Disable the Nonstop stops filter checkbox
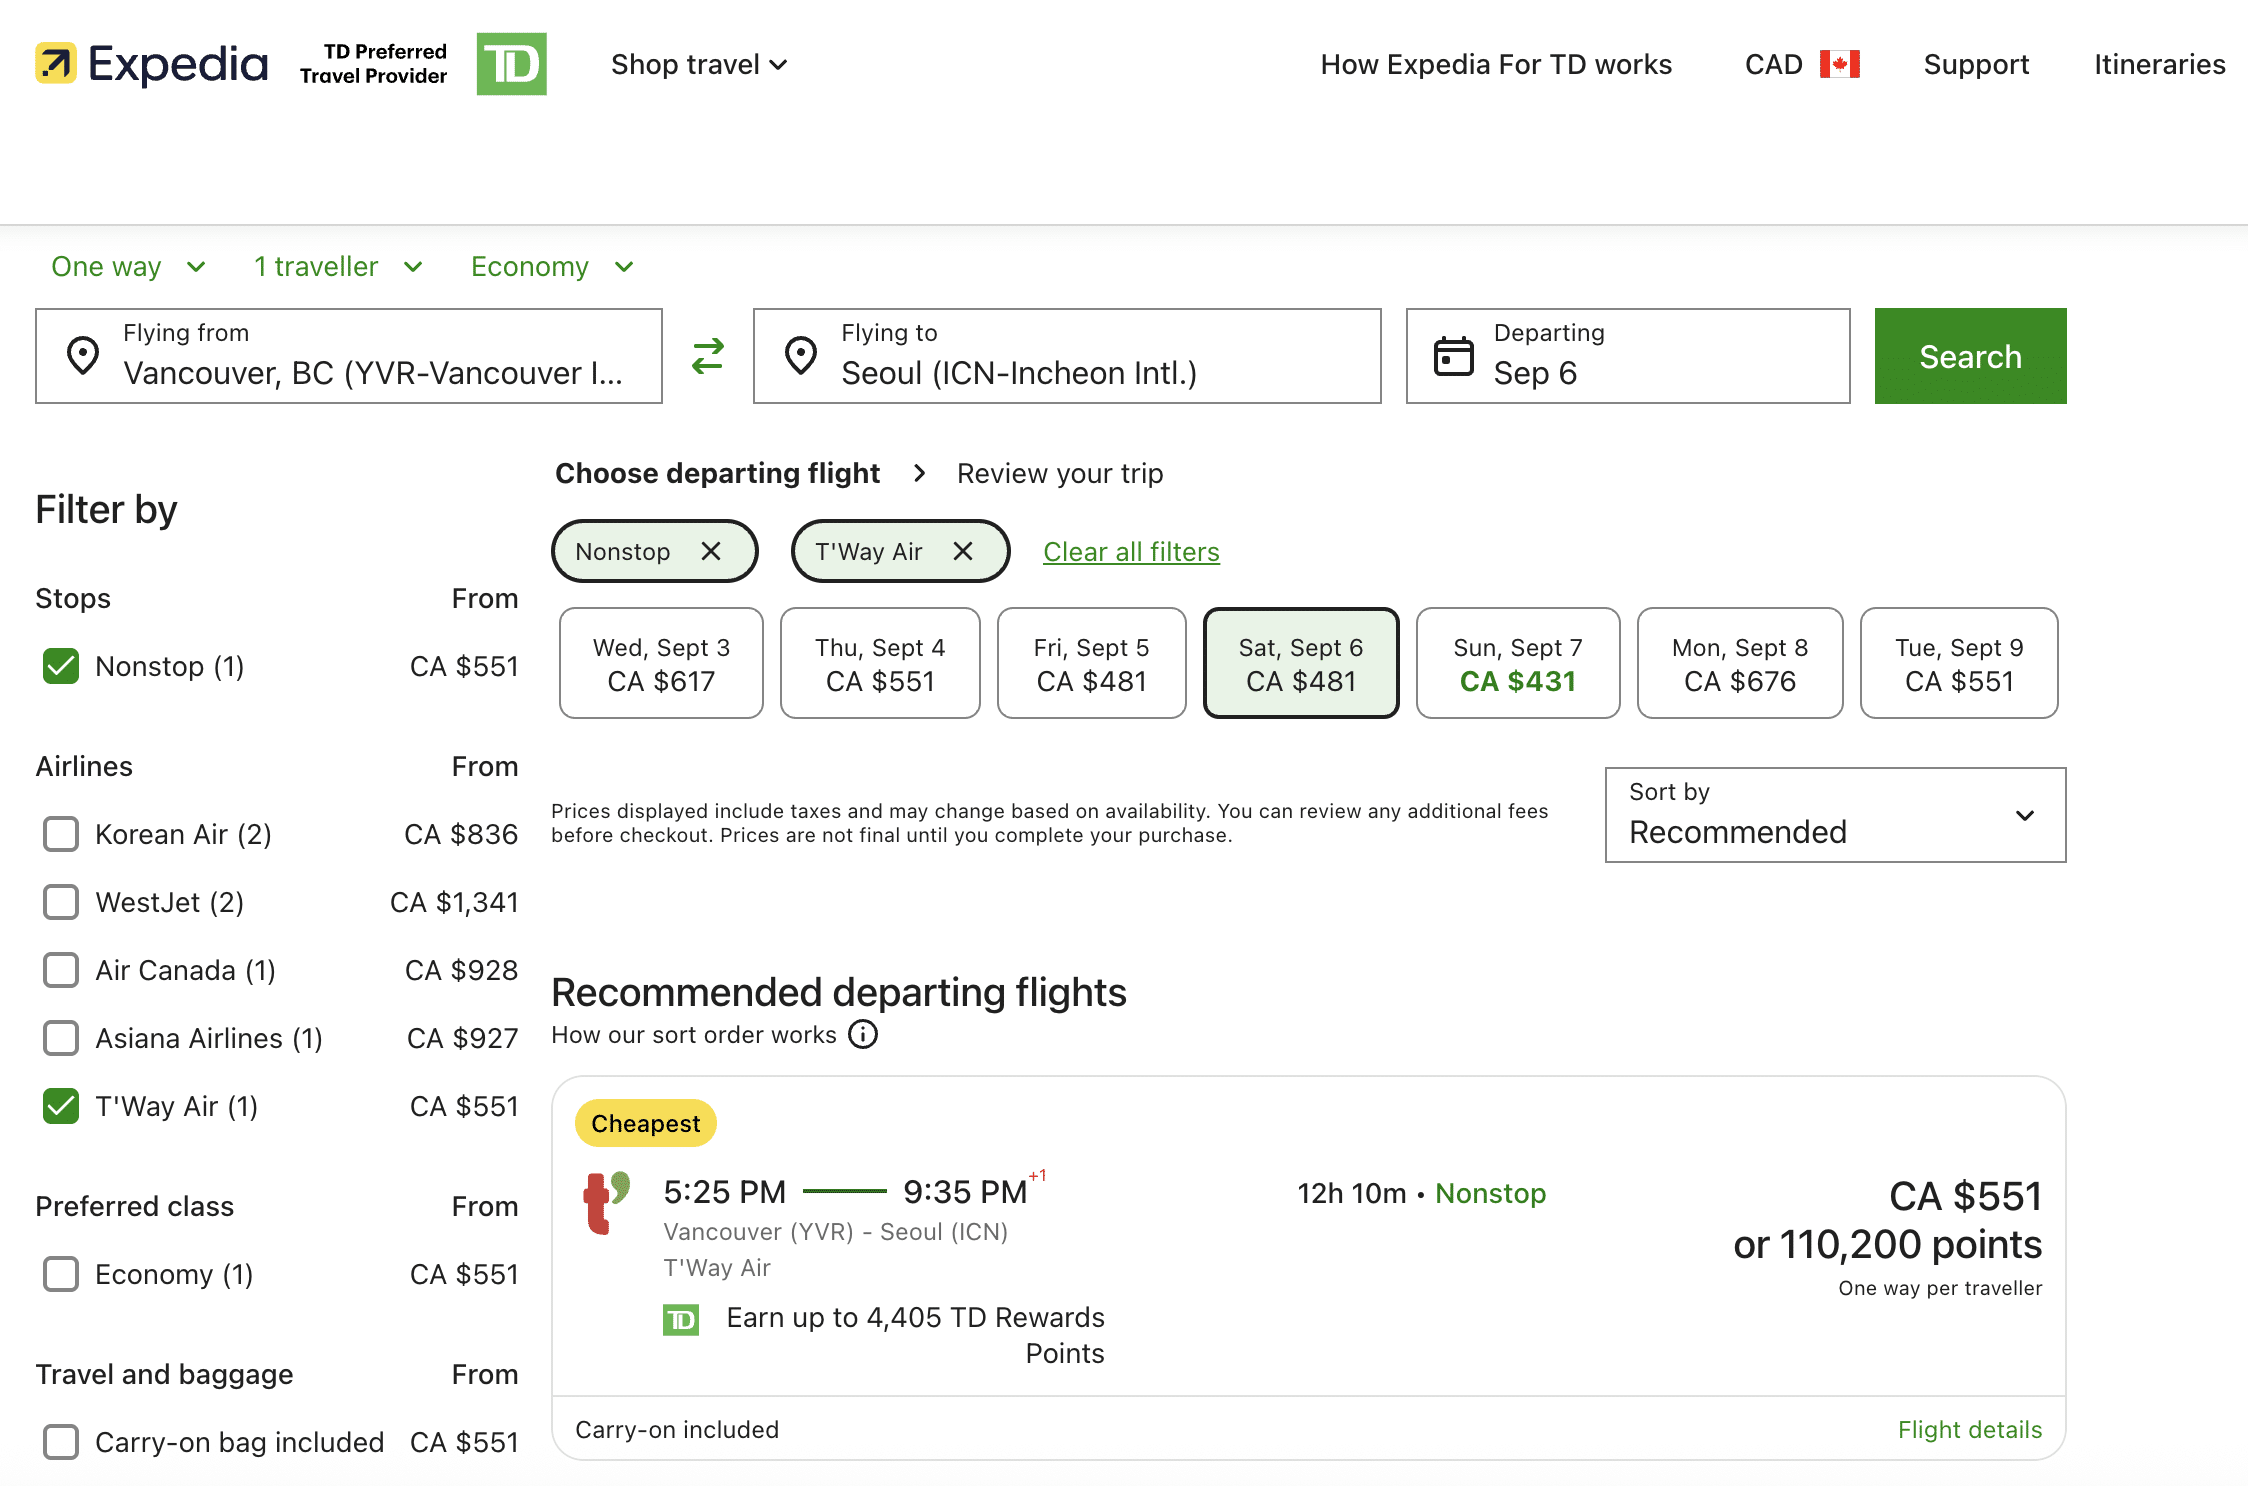This screenshot has width=2248, height=1486. click(61, 666)
